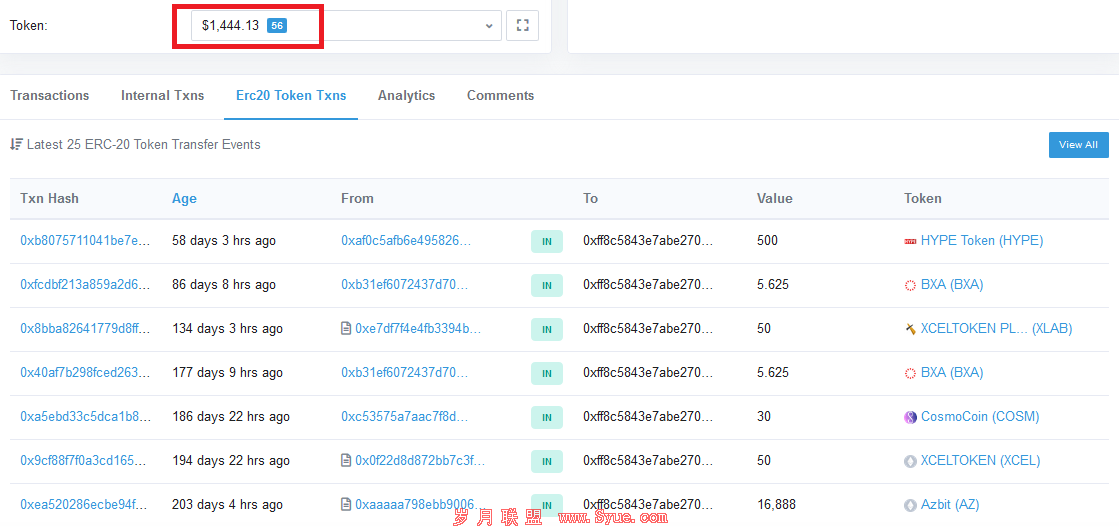Click the Txn Hash column header

[x=49, y=199]
